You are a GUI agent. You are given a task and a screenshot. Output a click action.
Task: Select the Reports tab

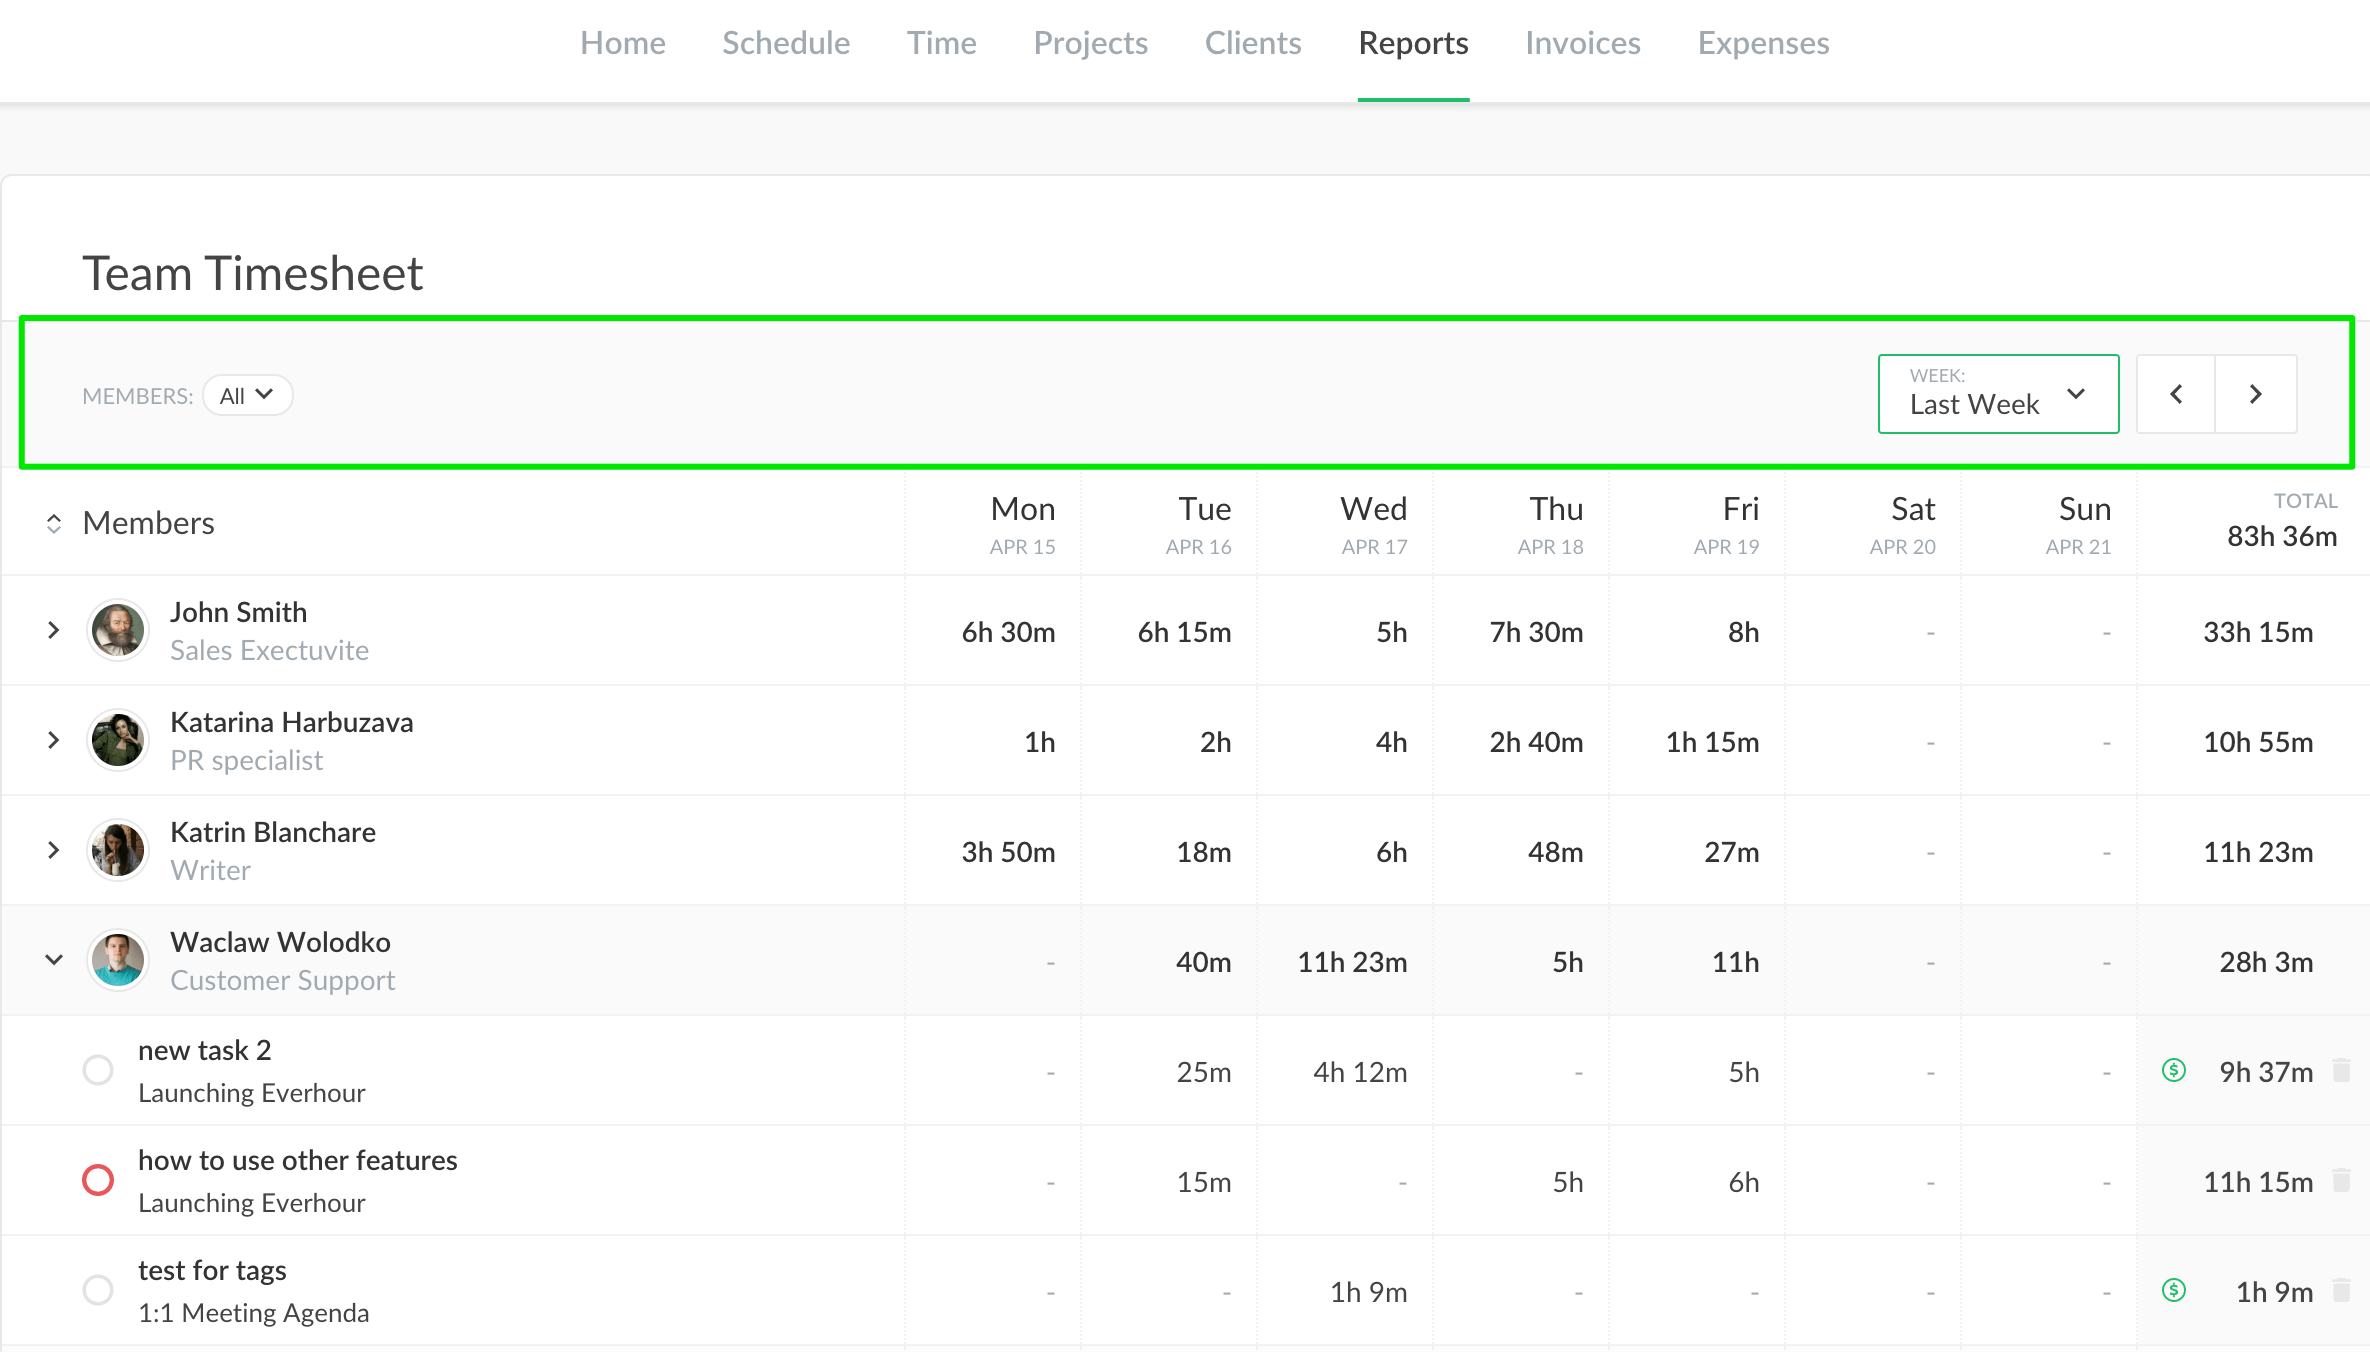(1413, 43)
